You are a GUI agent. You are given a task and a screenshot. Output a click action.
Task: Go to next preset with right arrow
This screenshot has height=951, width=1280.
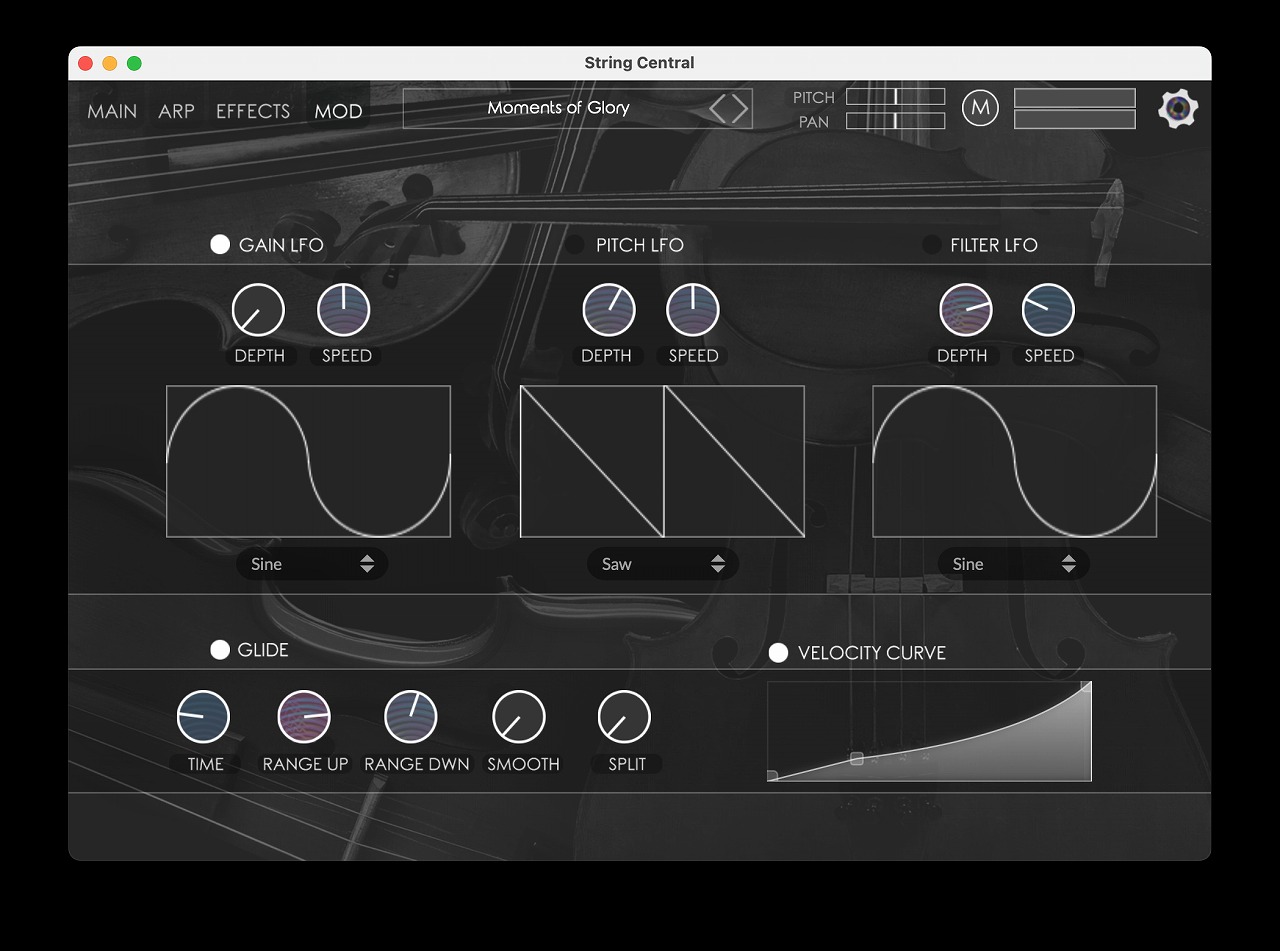point(741,109)
